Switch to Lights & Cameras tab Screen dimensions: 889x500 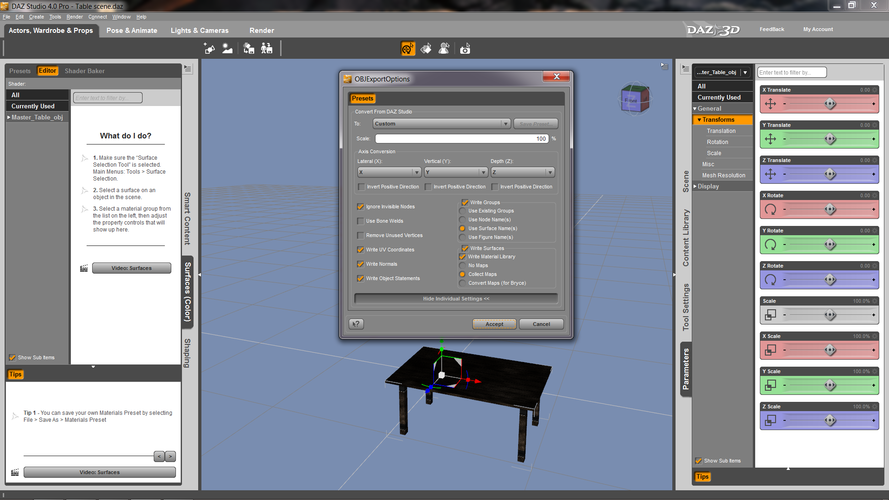(200, 31)
